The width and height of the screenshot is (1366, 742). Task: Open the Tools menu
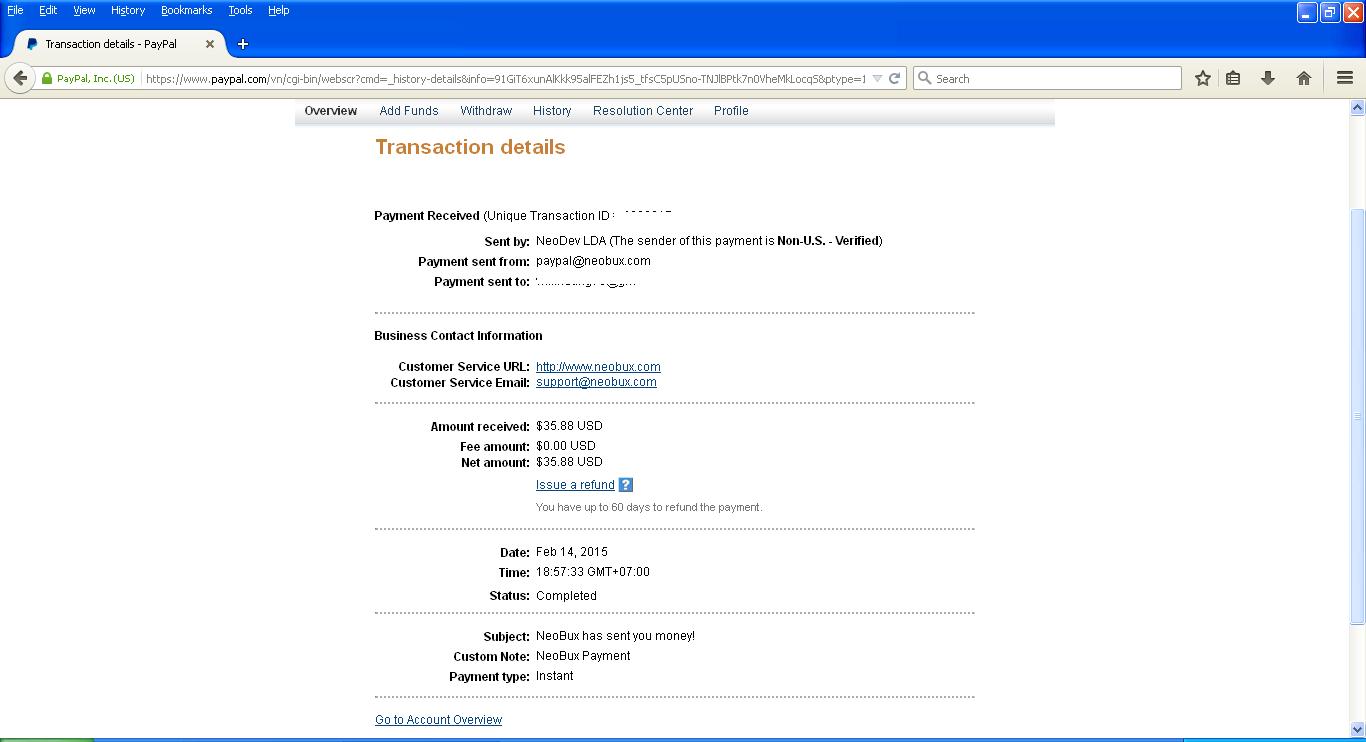coord(240,10)
